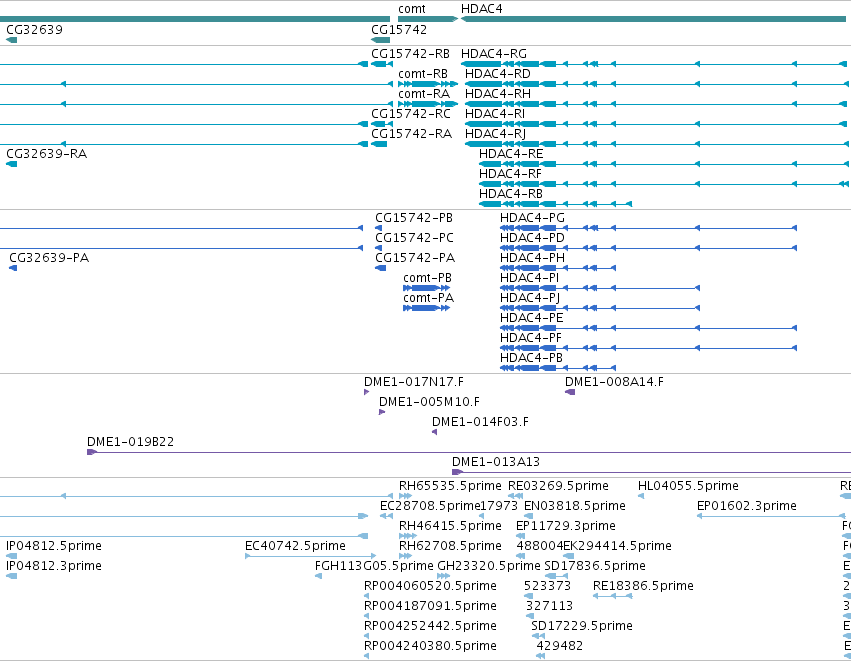This screenshot has height=661, width=851.
Task: Click EST label RE18386.5prime
Action: 643,587
